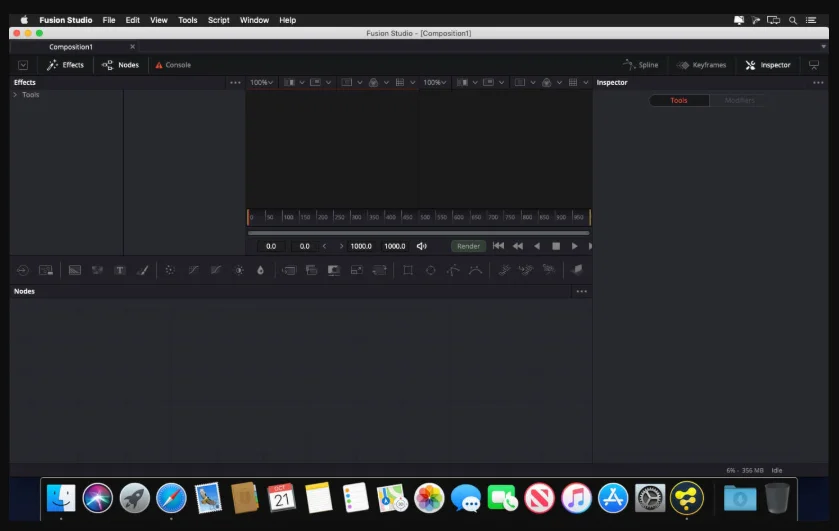
Task: Add a Polygon mask from the toolbar
Action: [x=453, y=270]
